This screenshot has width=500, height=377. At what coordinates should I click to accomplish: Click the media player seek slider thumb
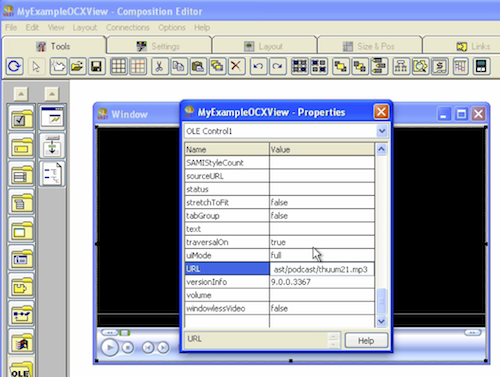pos(125,333)
